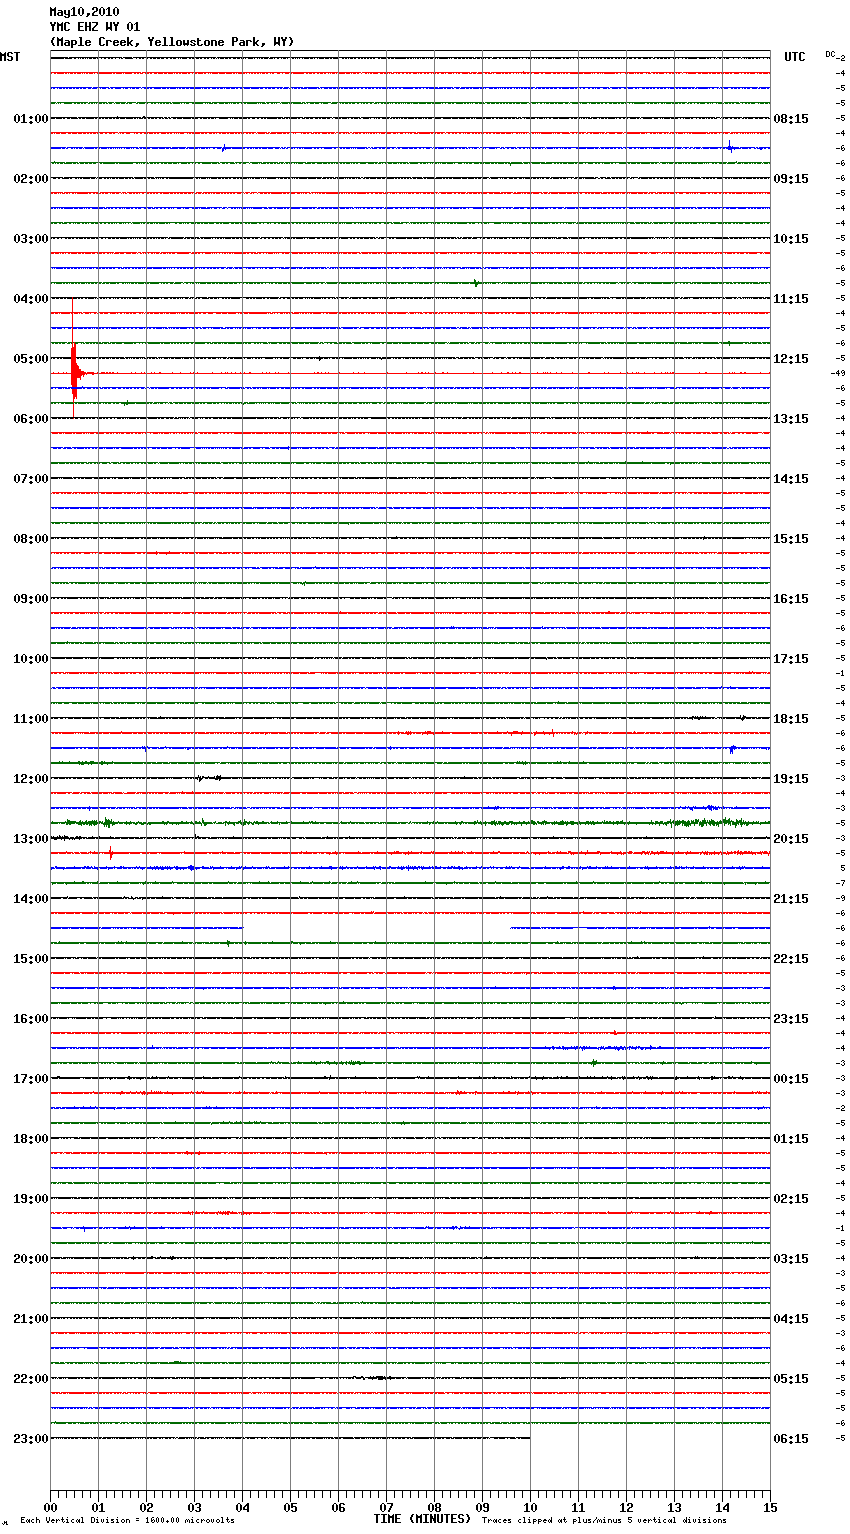The height and width of the screenshot is (1534, 850).
Task: Click 'Each Vertical Division = 1600.00 microvolts' note
Action: pyautogui.click(x=127, y=1521)
